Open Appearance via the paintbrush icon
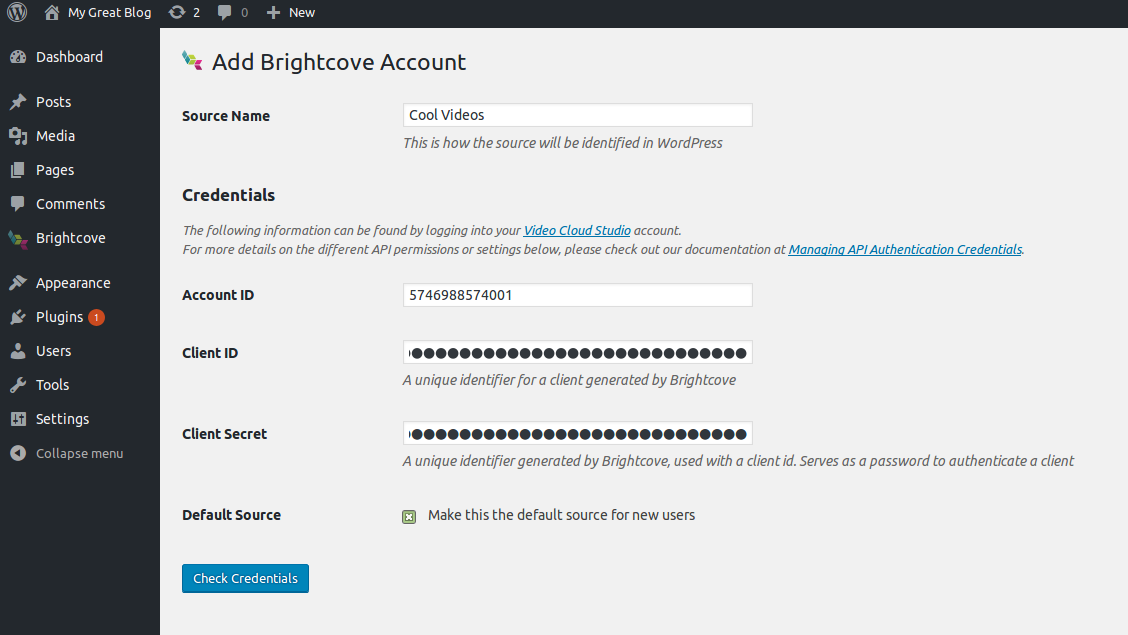This screenshot has height=635, width=1128. (18, 282)
